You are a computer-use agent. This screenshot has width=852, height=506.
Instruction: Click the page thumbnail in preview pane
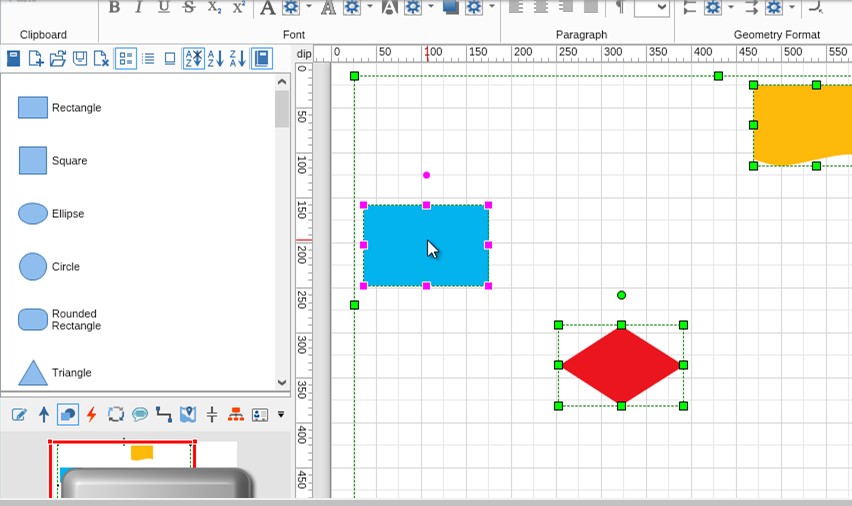123,468
